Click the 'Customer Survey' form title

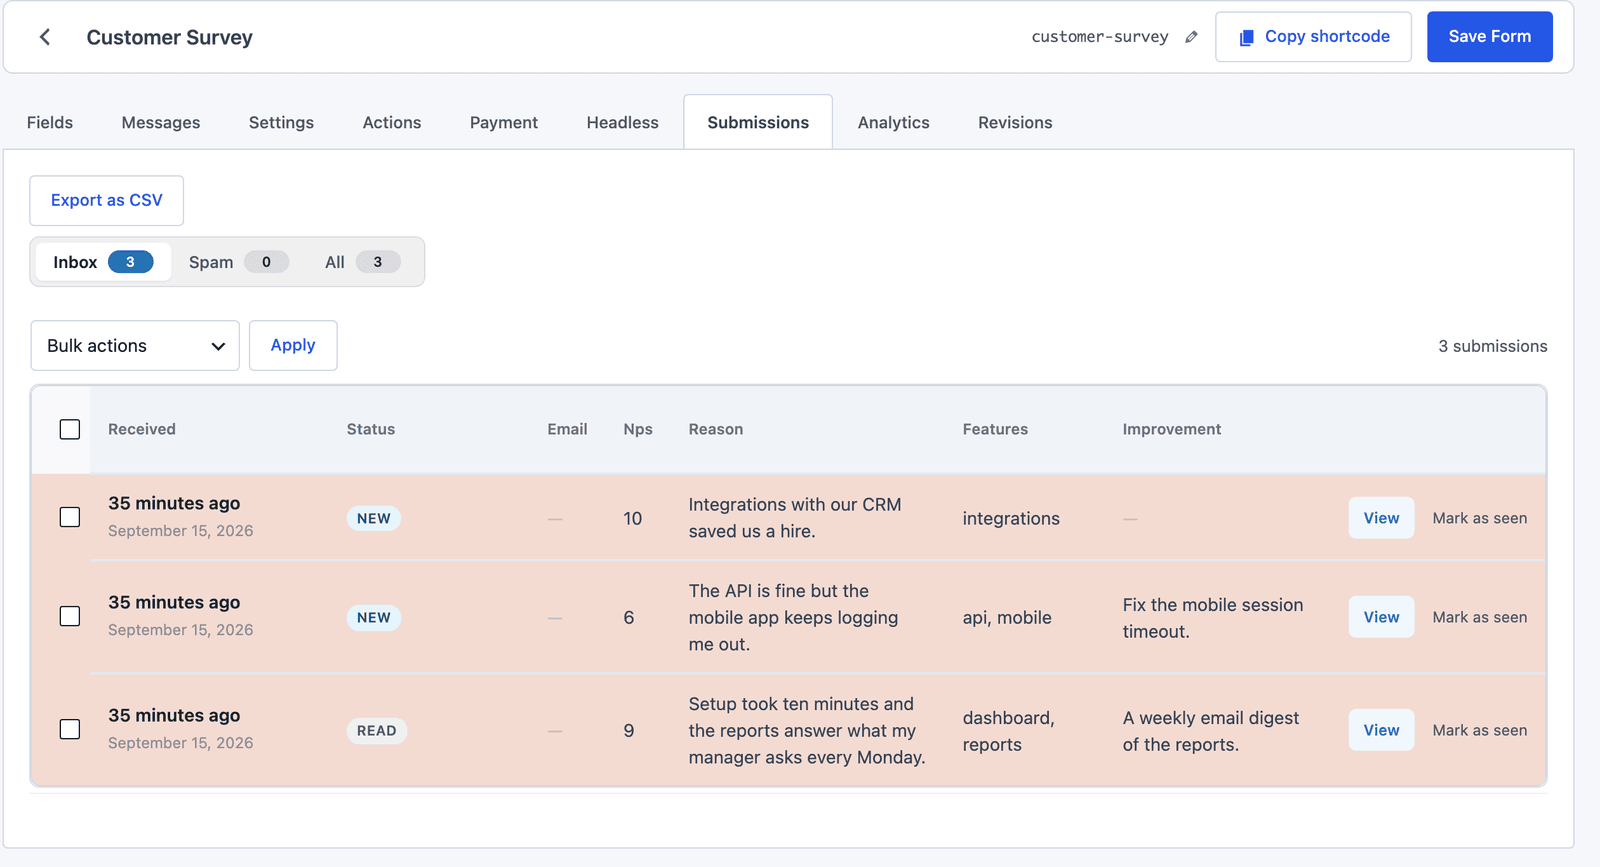click(x=170, y=37)
